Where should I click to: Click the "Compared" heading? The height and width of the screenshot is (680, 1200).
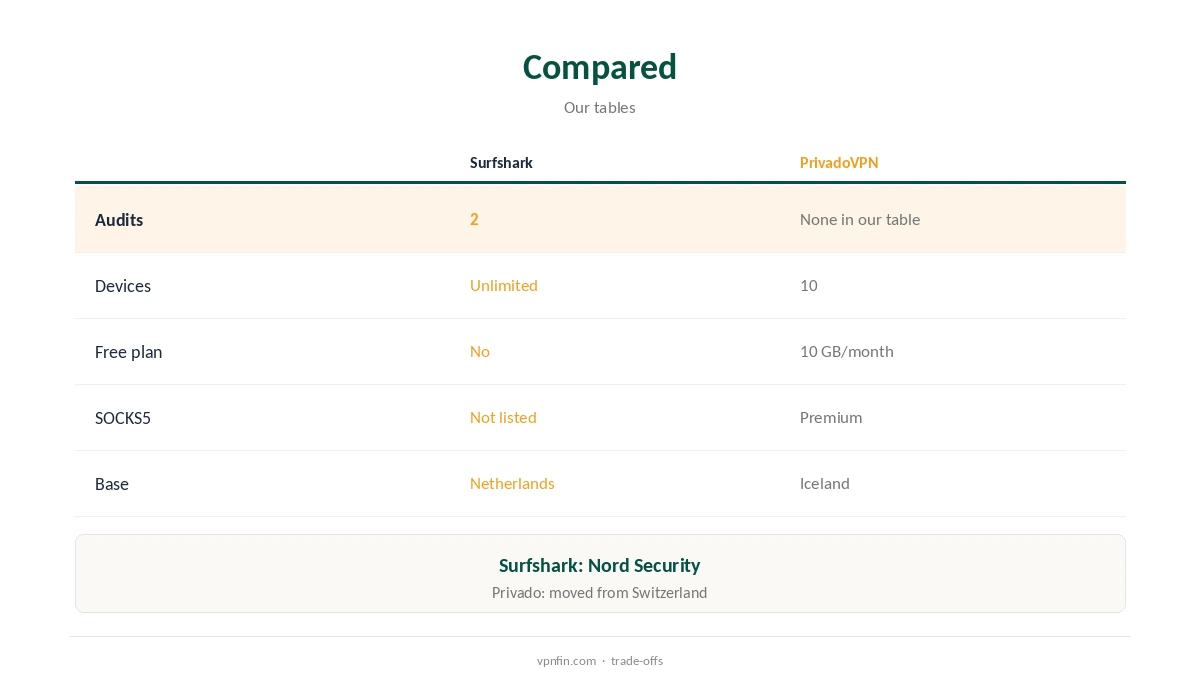tap(600, 67)
